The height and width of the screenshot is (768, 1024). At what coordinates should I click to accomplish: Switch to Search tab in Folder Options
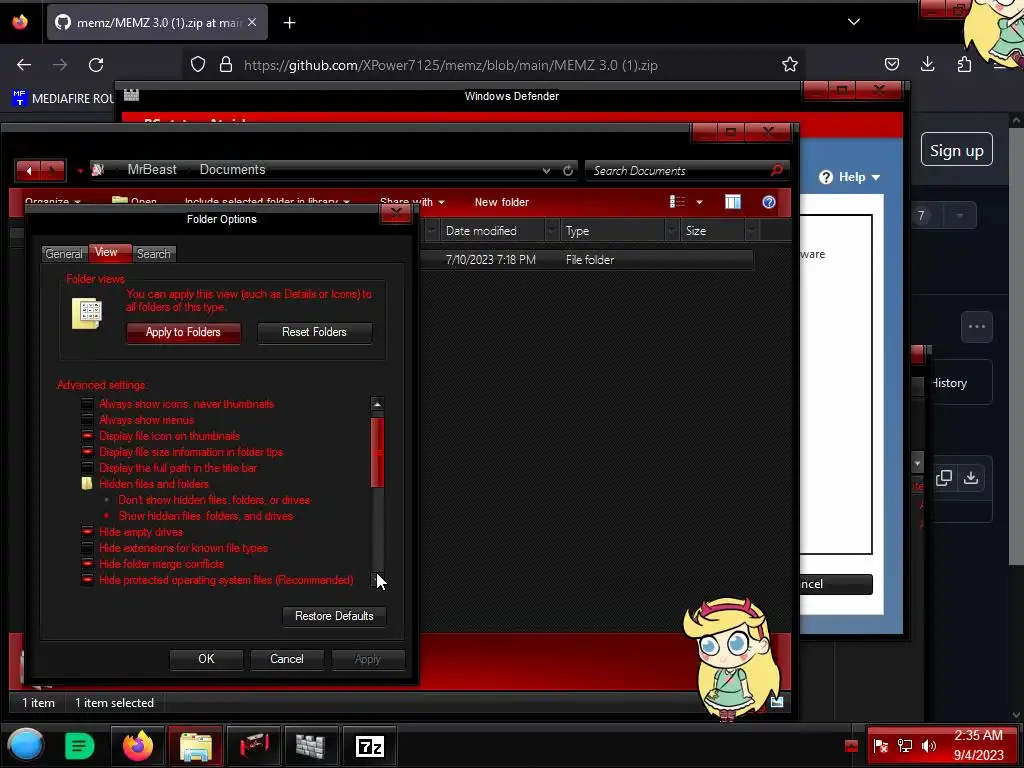pyautogui.click(x=154, y=254)
